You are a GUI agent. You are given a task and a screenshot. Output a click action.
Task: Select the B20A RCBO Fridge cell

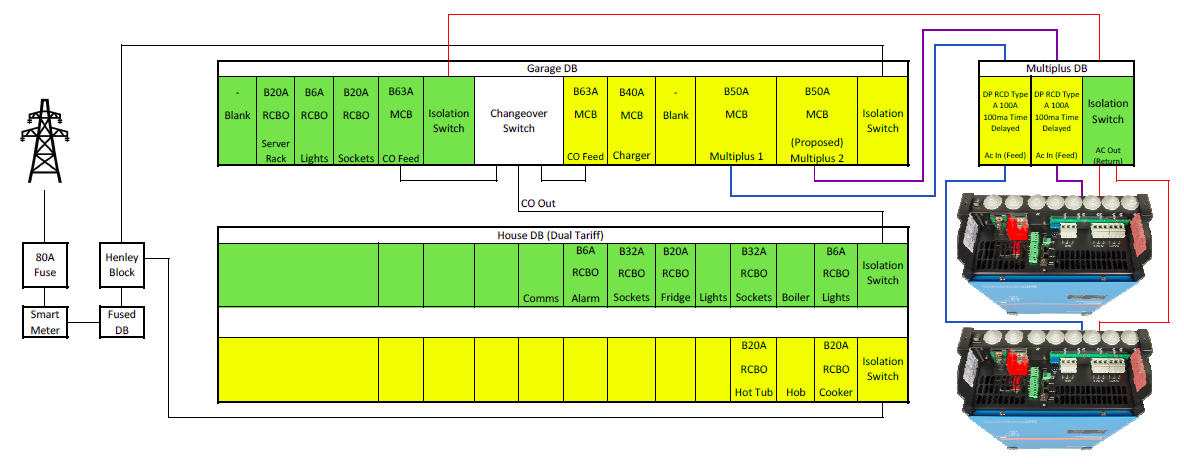pos(675,274)
